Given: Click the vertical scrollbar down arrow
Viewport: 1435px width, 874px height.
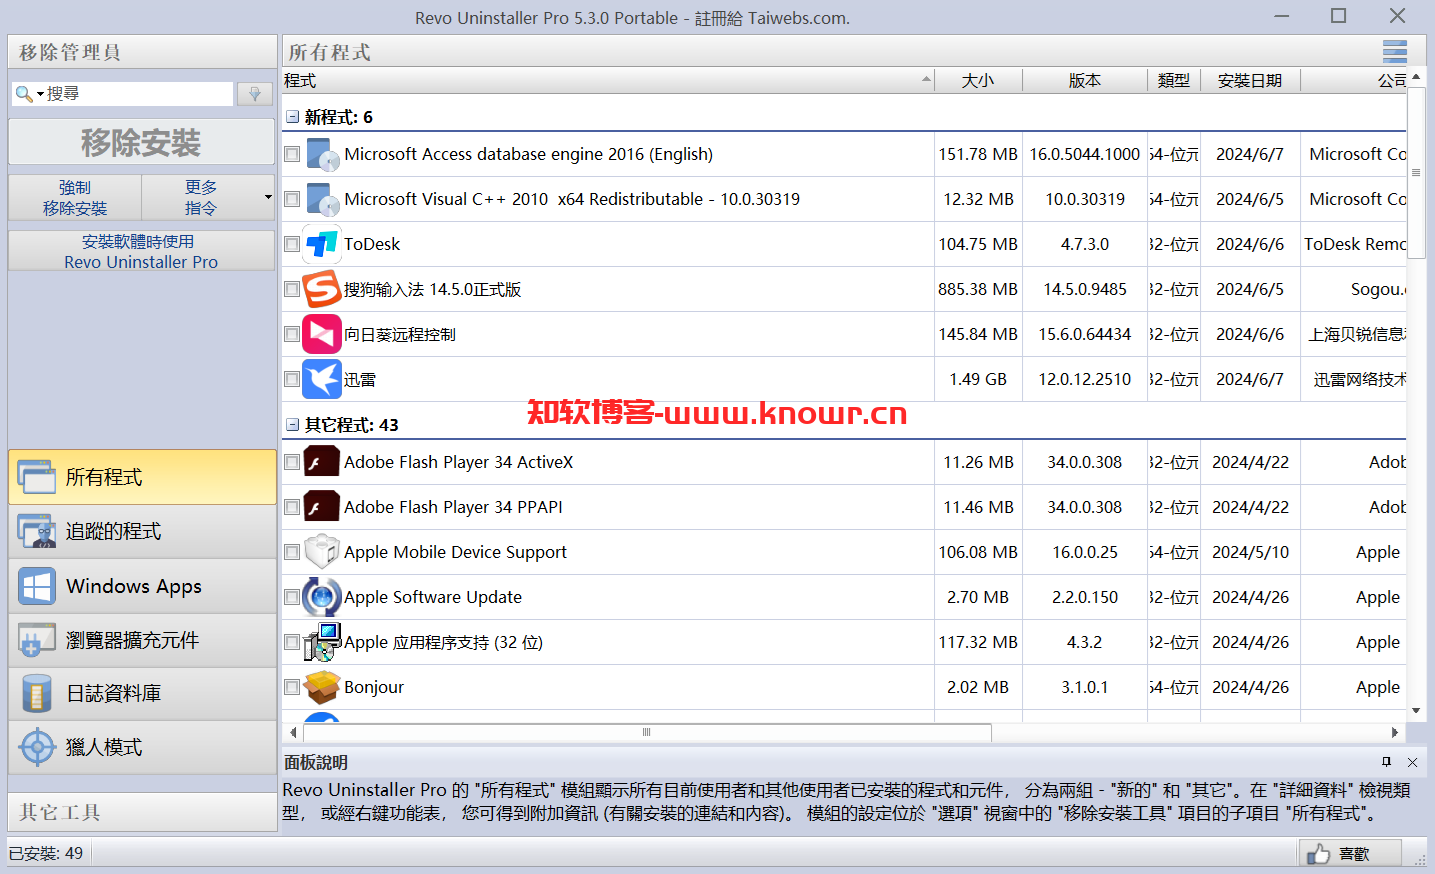Looking at the screenshot, I should click(x=1416, y=711).
